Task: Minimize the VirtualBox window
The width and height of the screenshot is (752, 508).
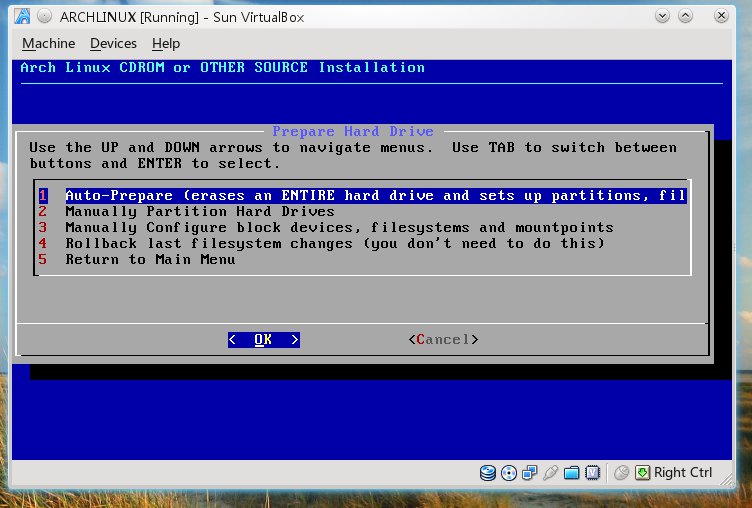Action: point(662,16)
